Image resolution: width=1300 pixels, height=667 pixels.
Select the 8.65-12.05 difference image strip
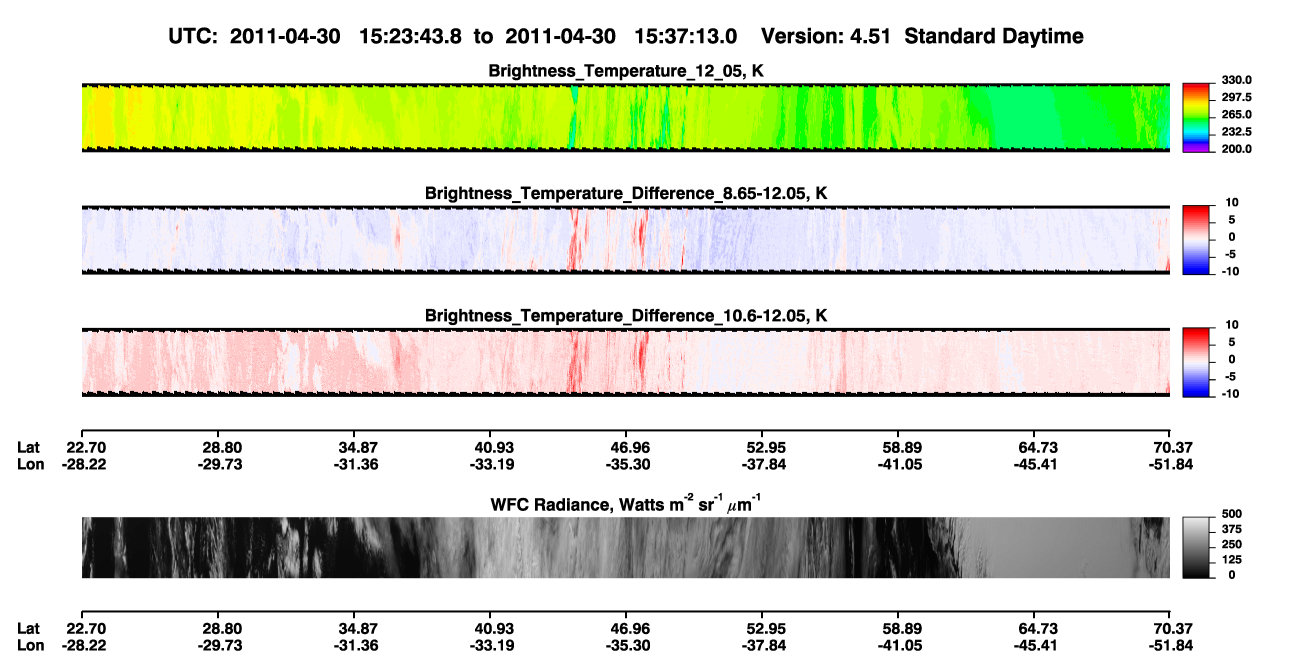pyautogui.click(x=625, y=239)
